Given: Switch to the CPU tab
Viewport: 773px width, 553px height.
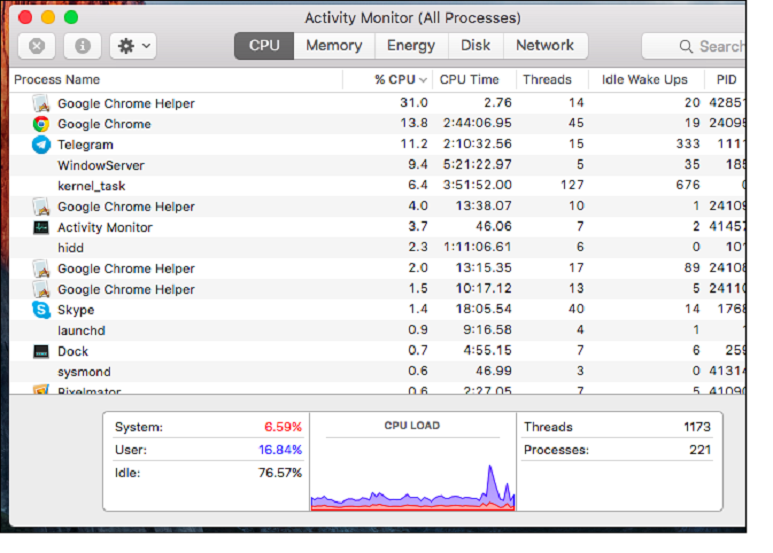Looking at the screenshot, I should point(264,46).
